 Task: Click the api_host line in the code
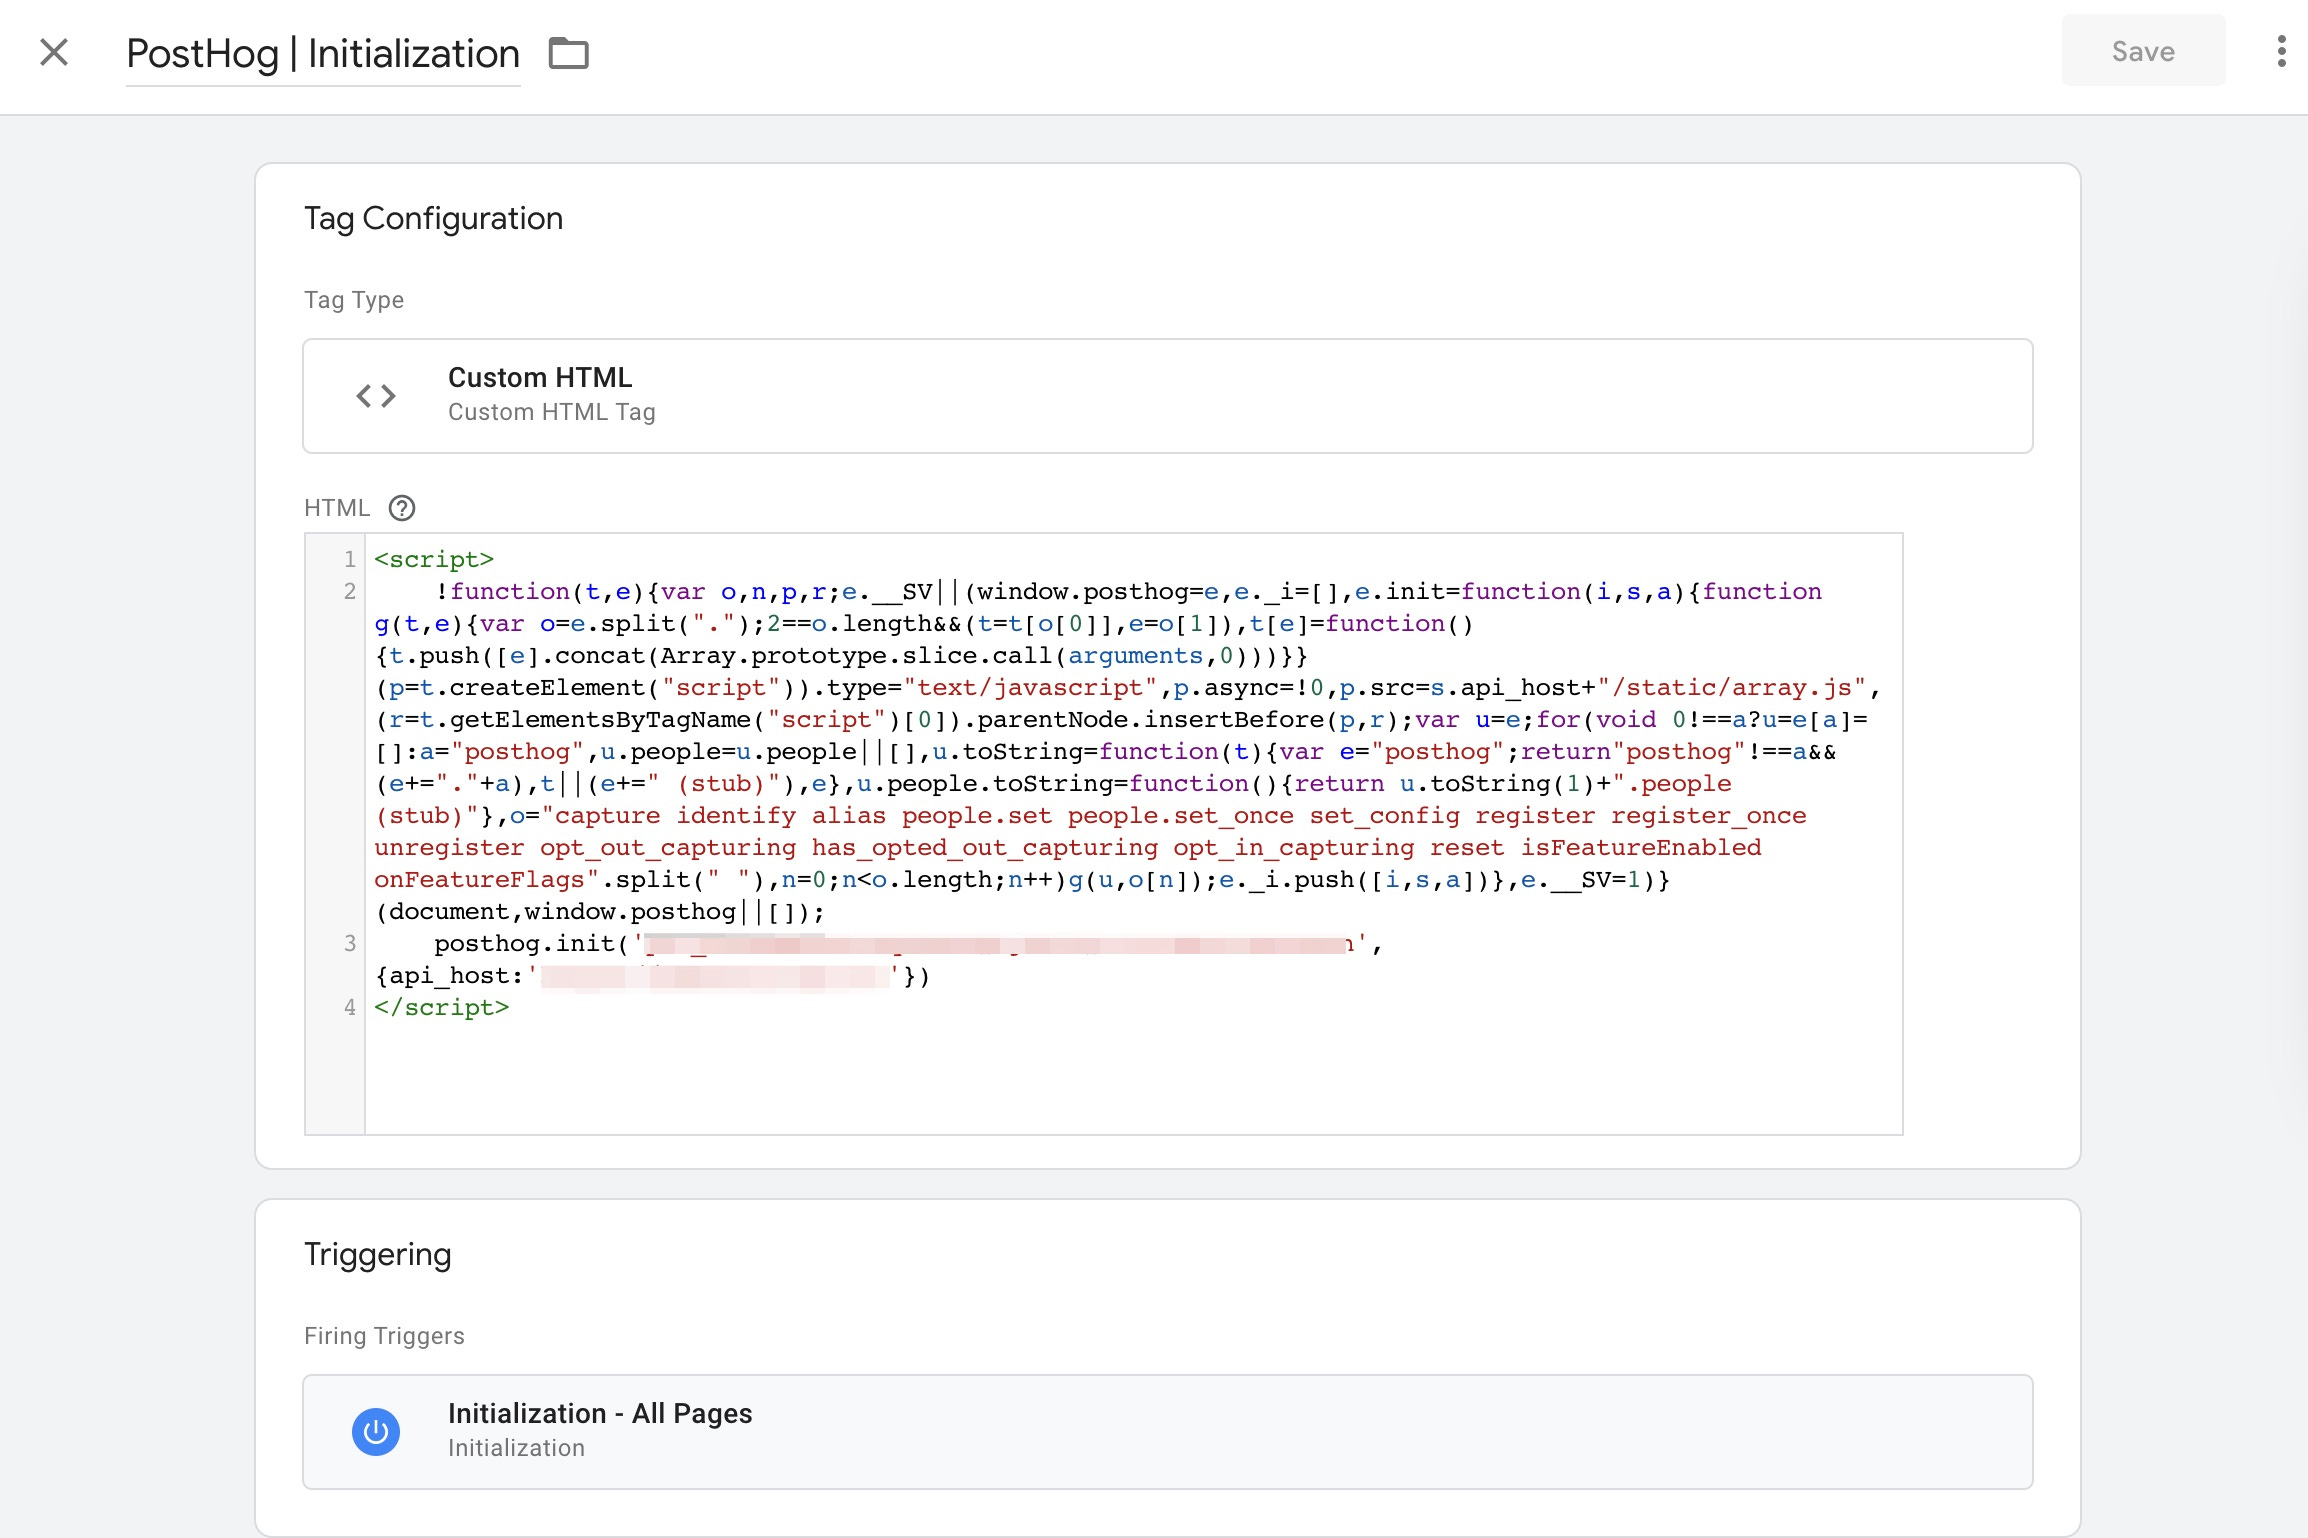pos(652,976)
